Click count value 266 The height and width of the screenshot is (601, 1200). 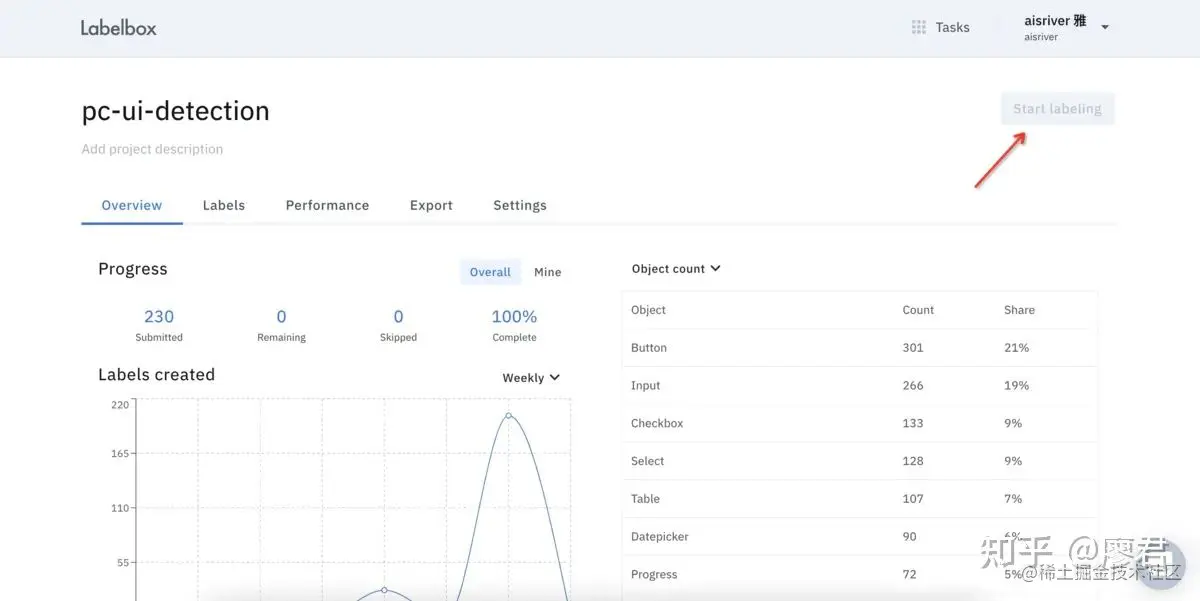913,385
